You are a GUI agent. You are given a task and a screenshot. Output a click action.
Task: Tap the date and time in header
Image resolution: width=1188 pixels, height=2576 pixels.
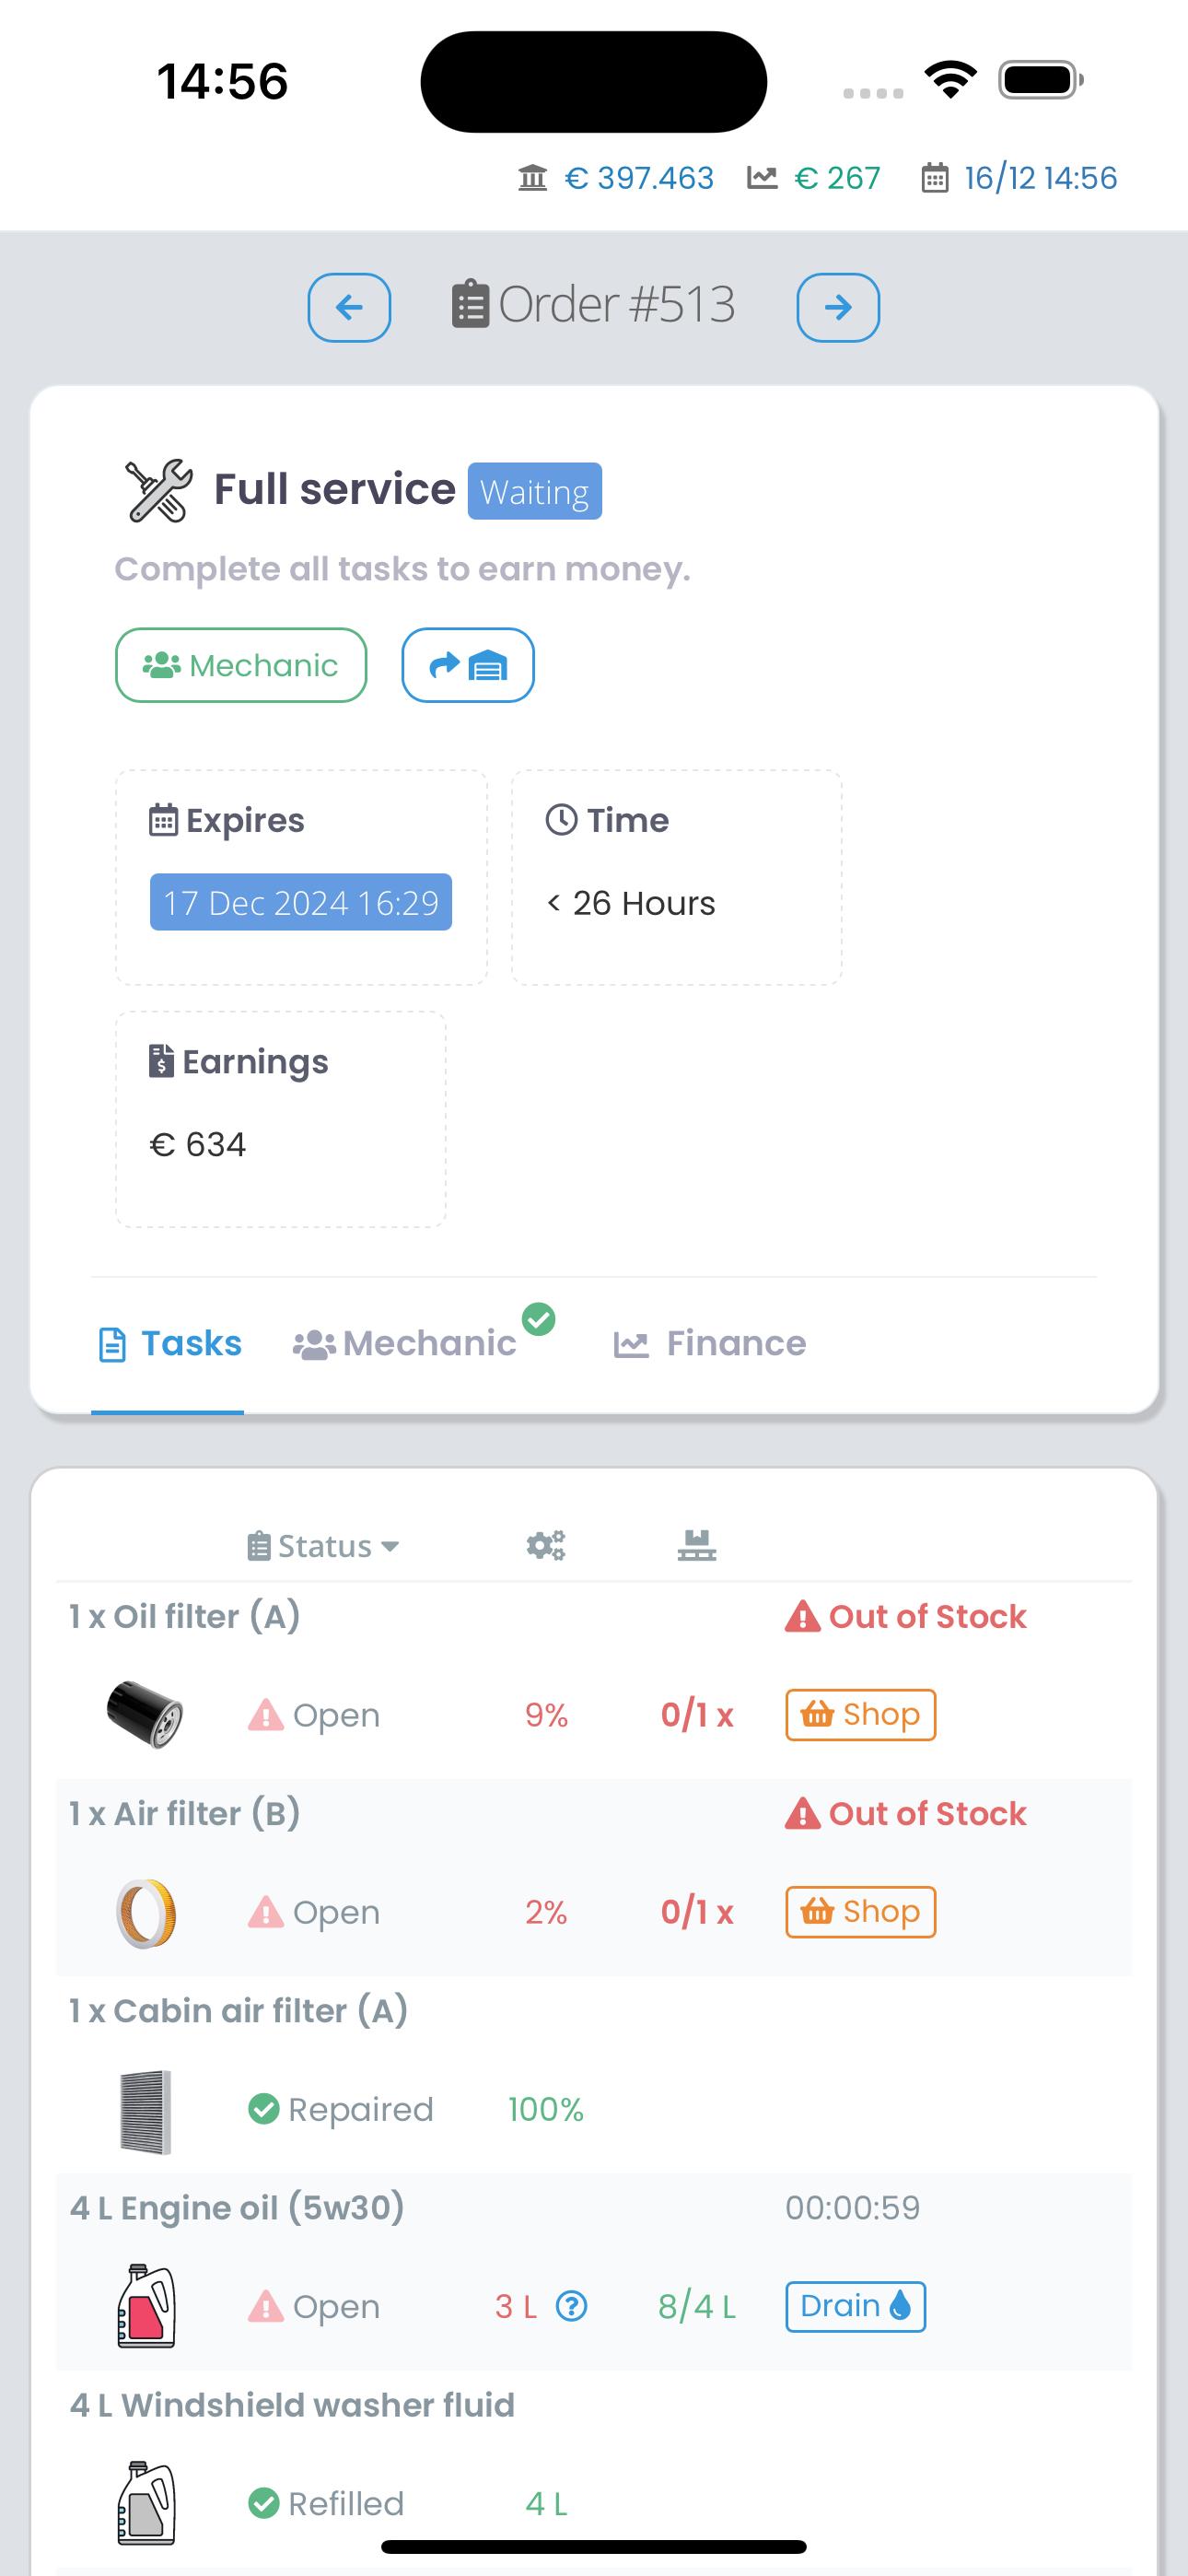point(1019,178)
